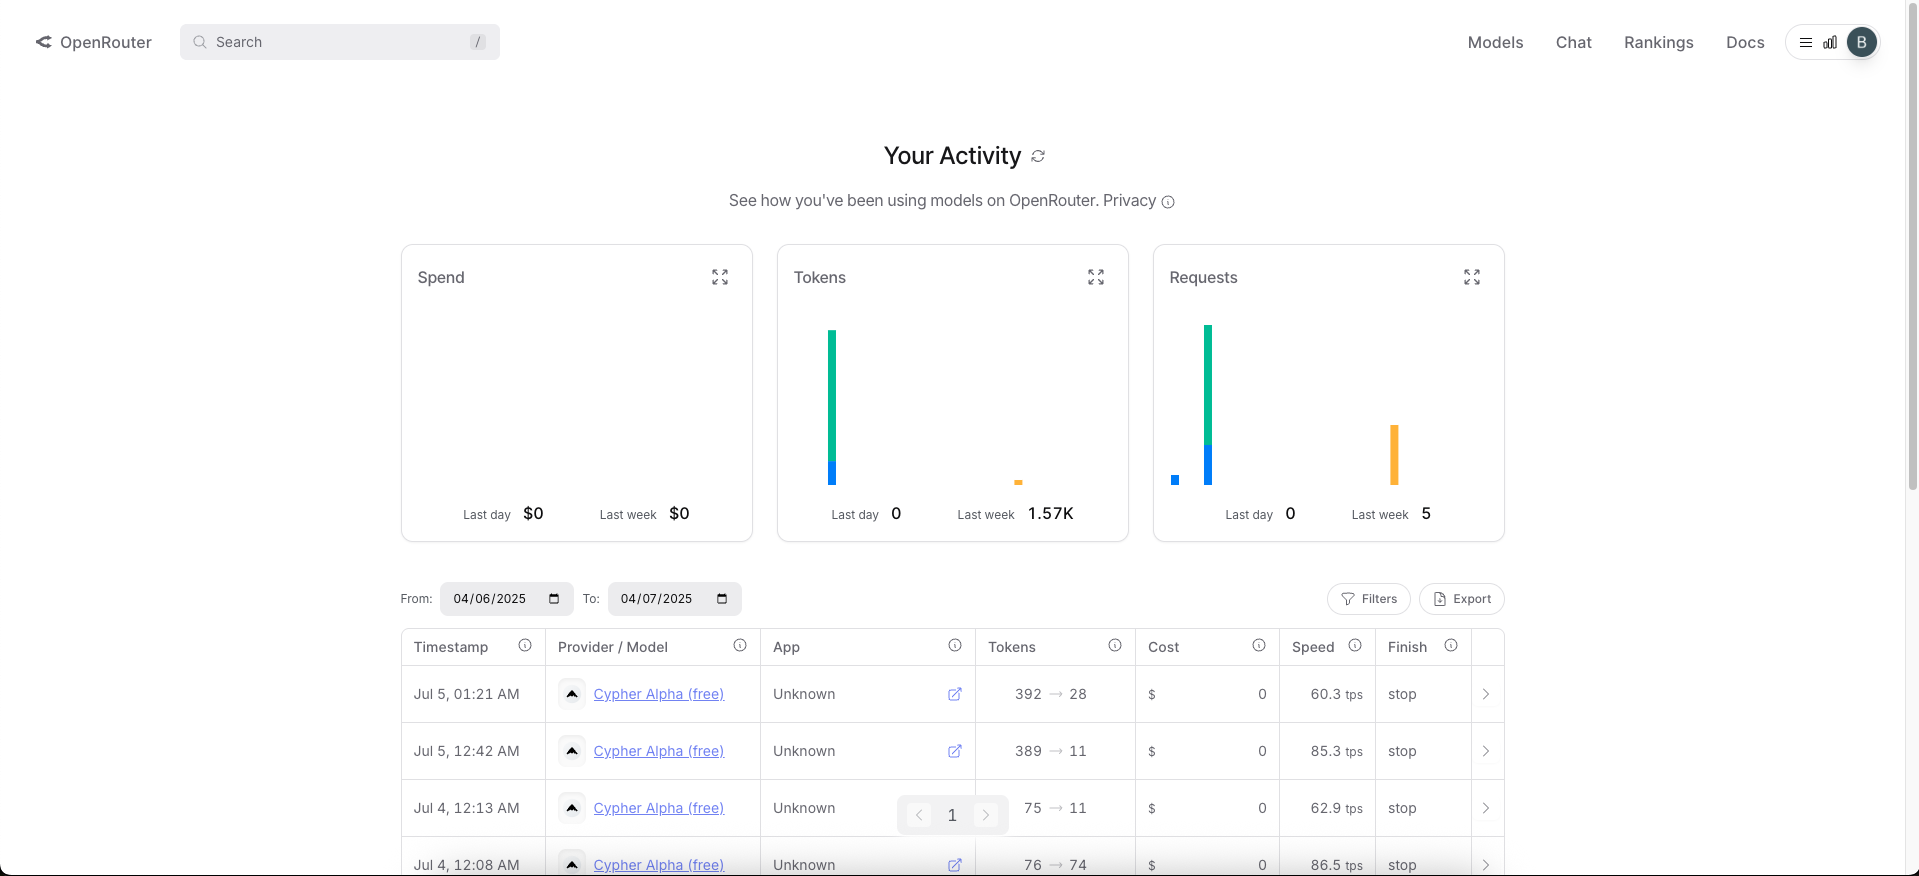Open the To date calendar picker

click(722, 599)
